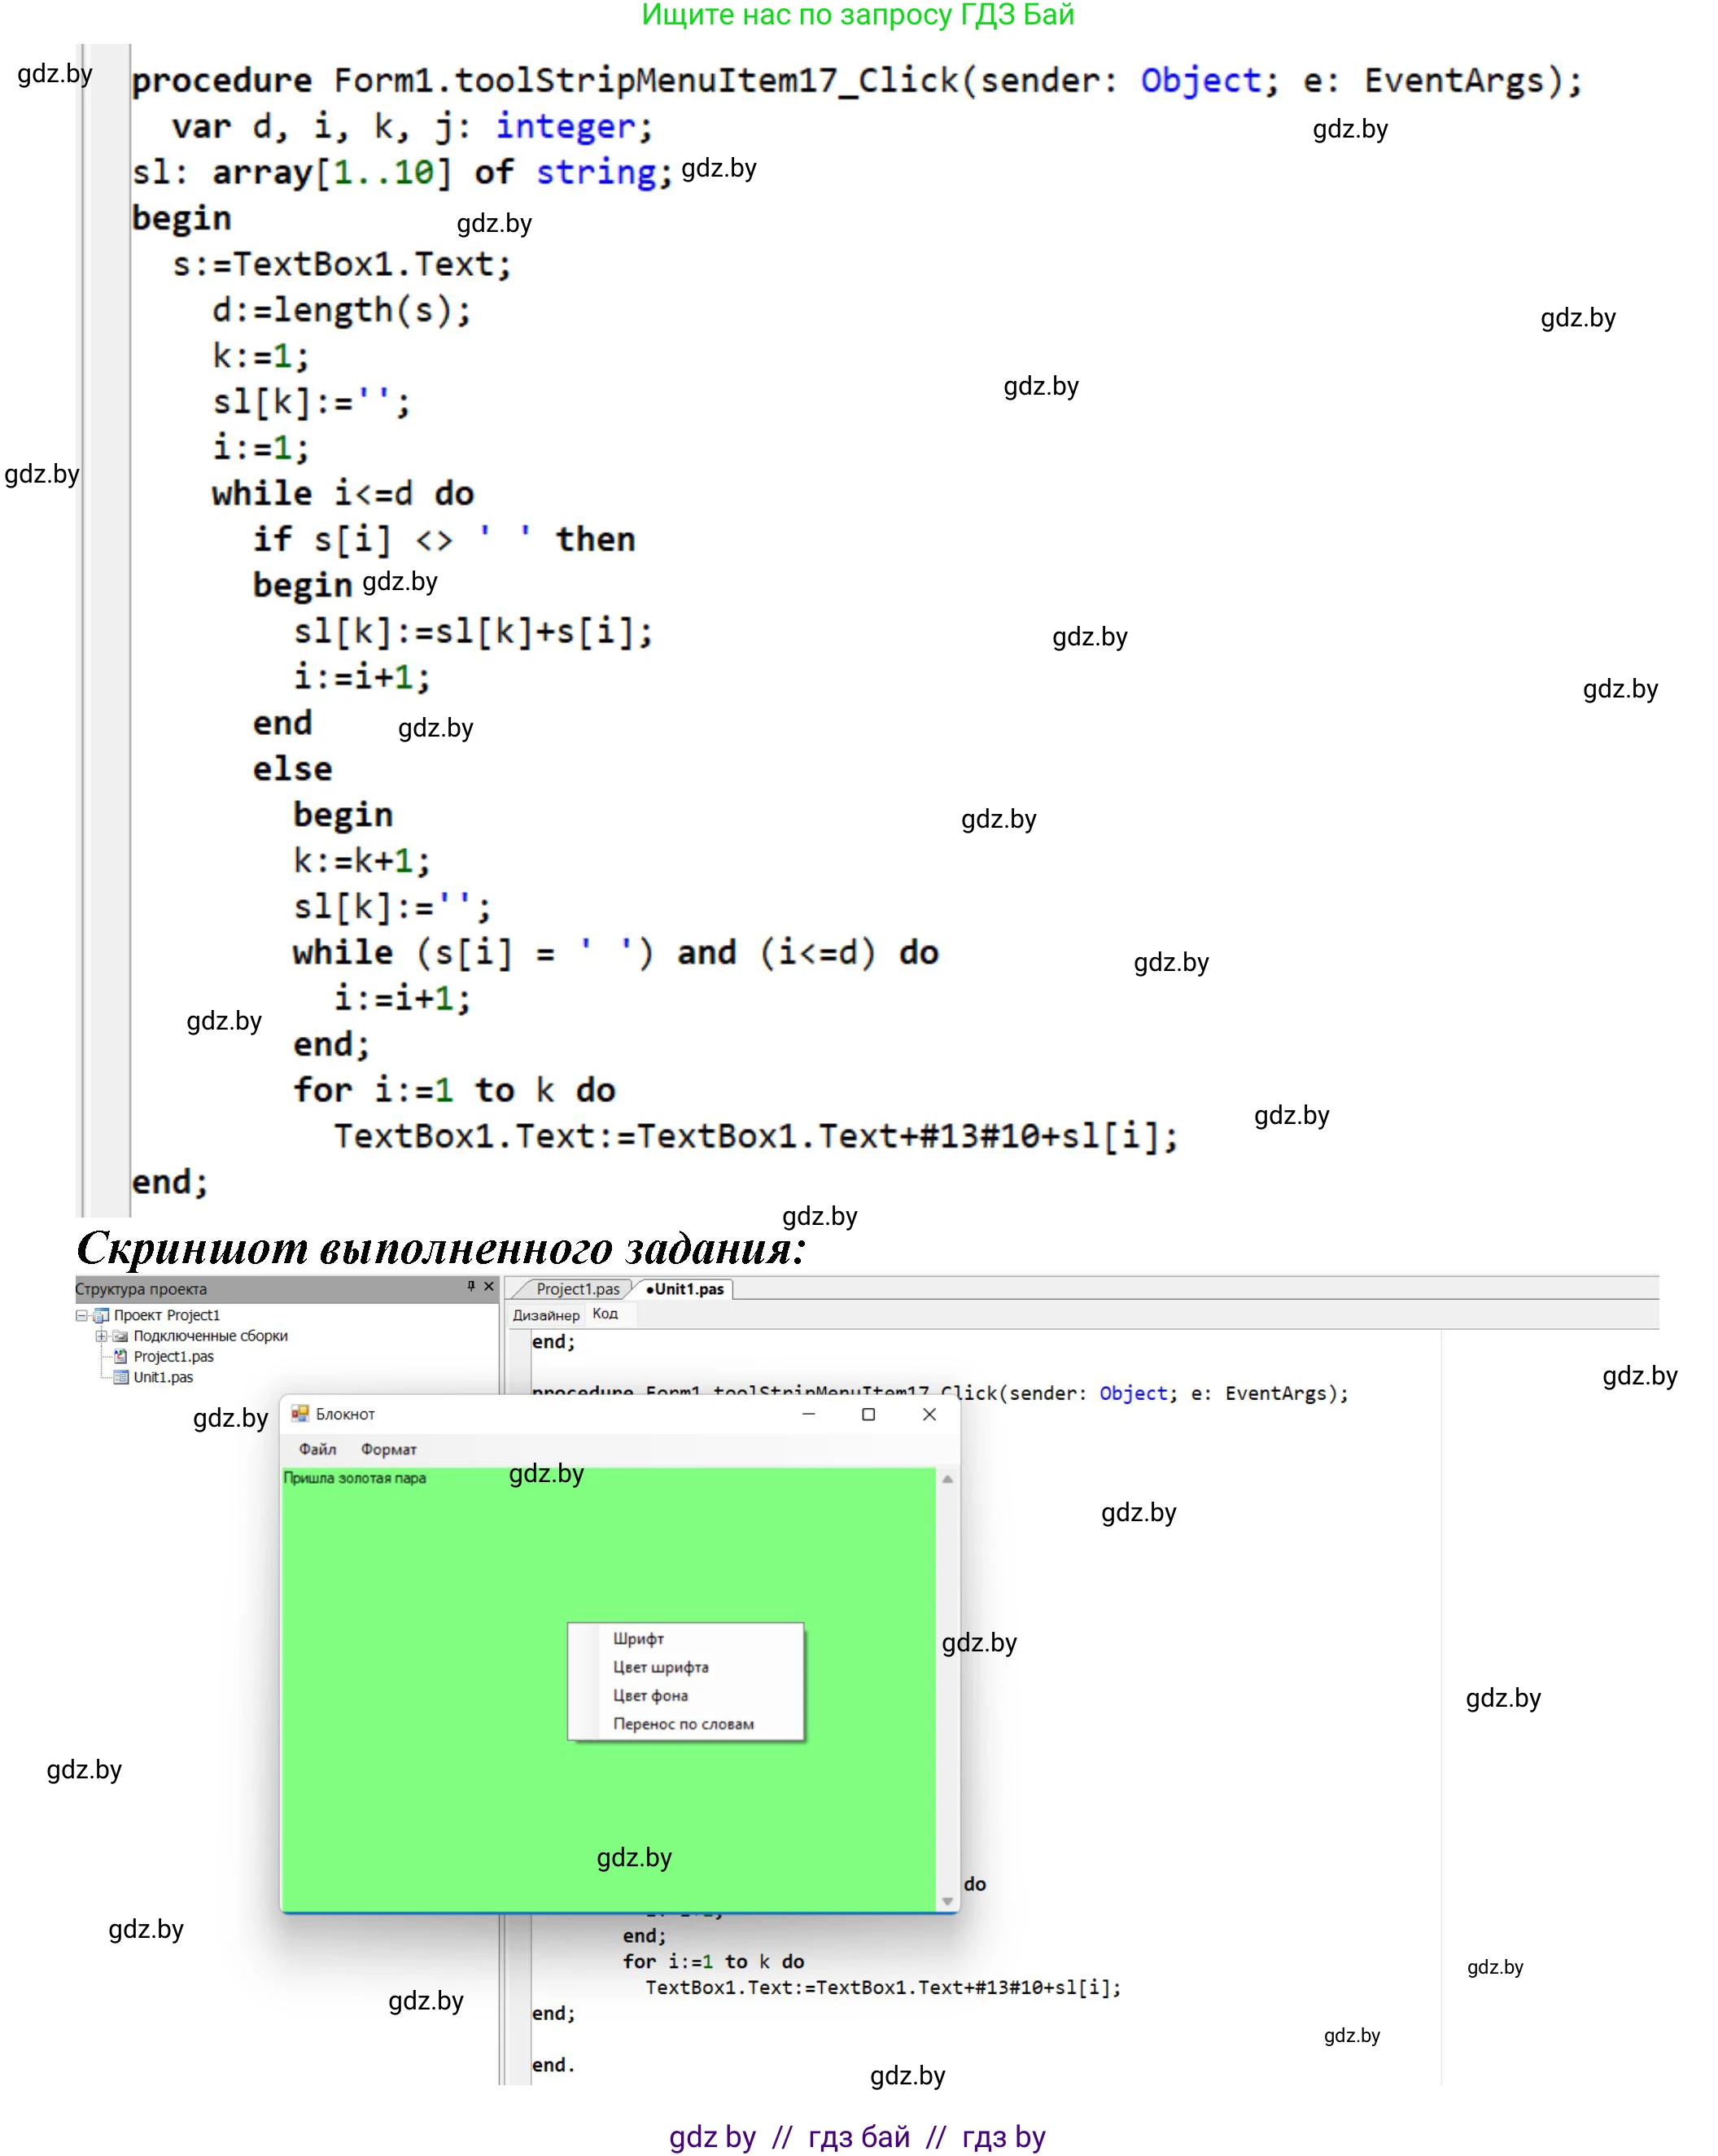This screenshot has width=1718, height=2156.
Task: Select Цвет фона menu entry
Action: pos(650,1696)
